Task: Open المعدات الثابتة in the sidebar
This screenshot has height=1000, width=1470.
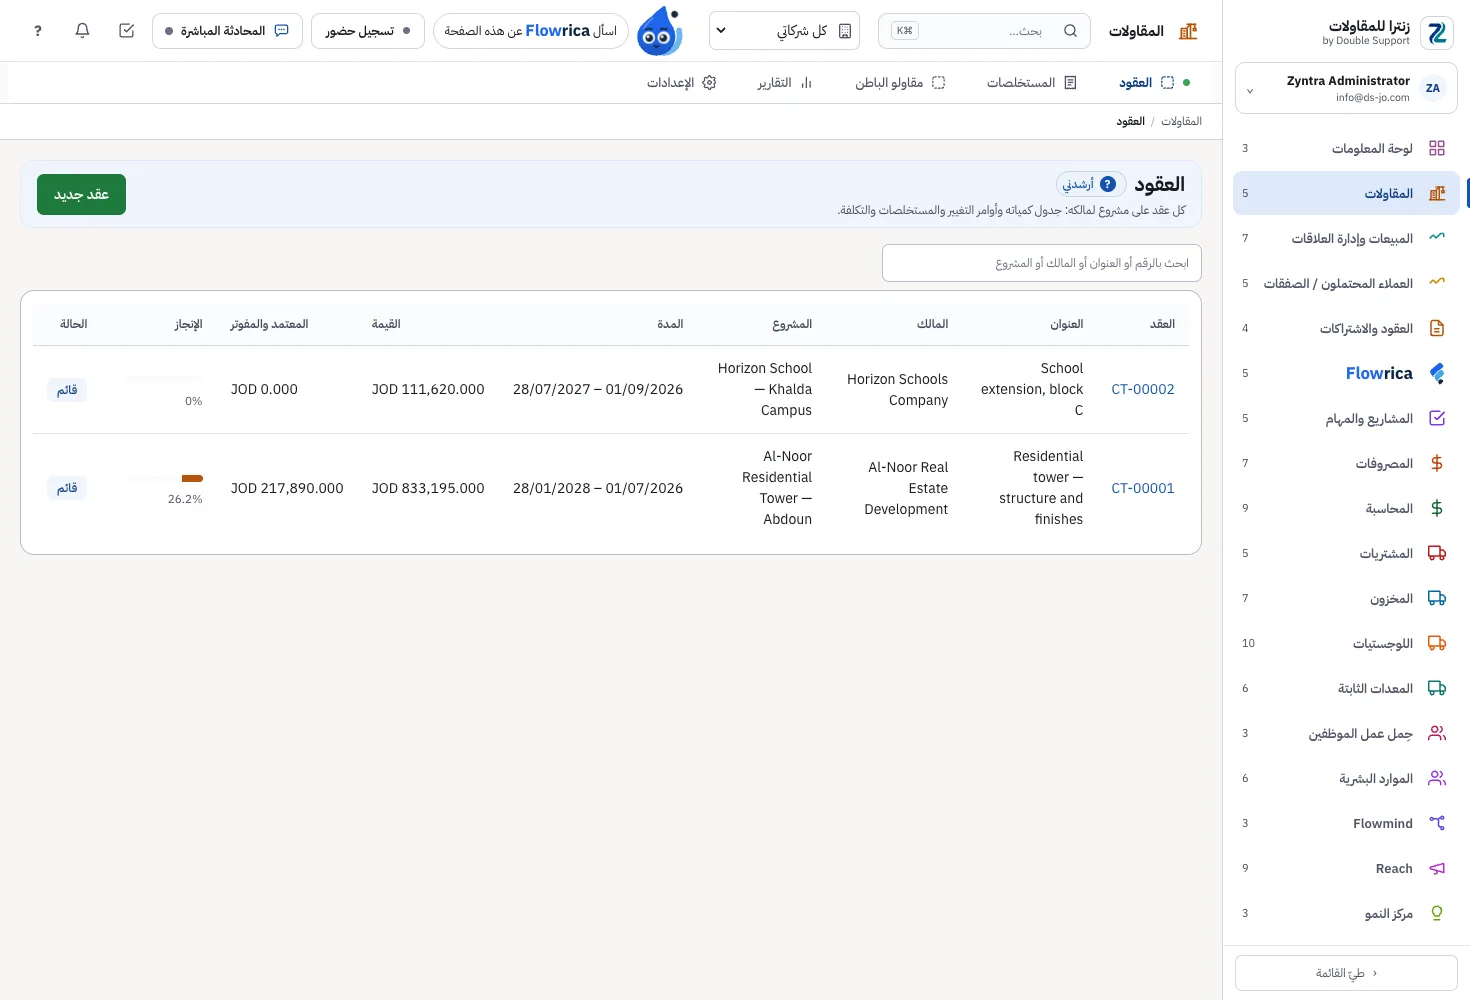Action: click(1346, 688)
